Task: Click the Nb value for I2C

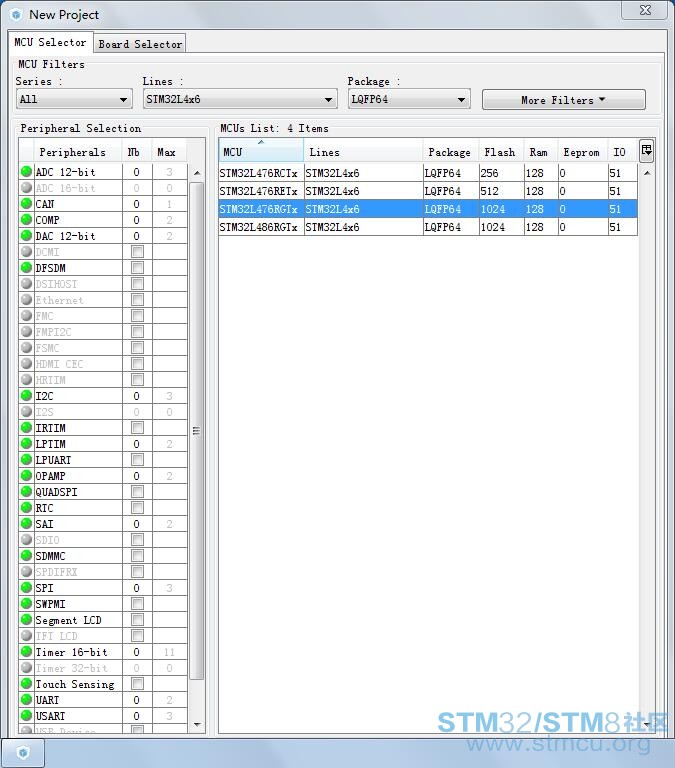Action: (x=137, y=396)
